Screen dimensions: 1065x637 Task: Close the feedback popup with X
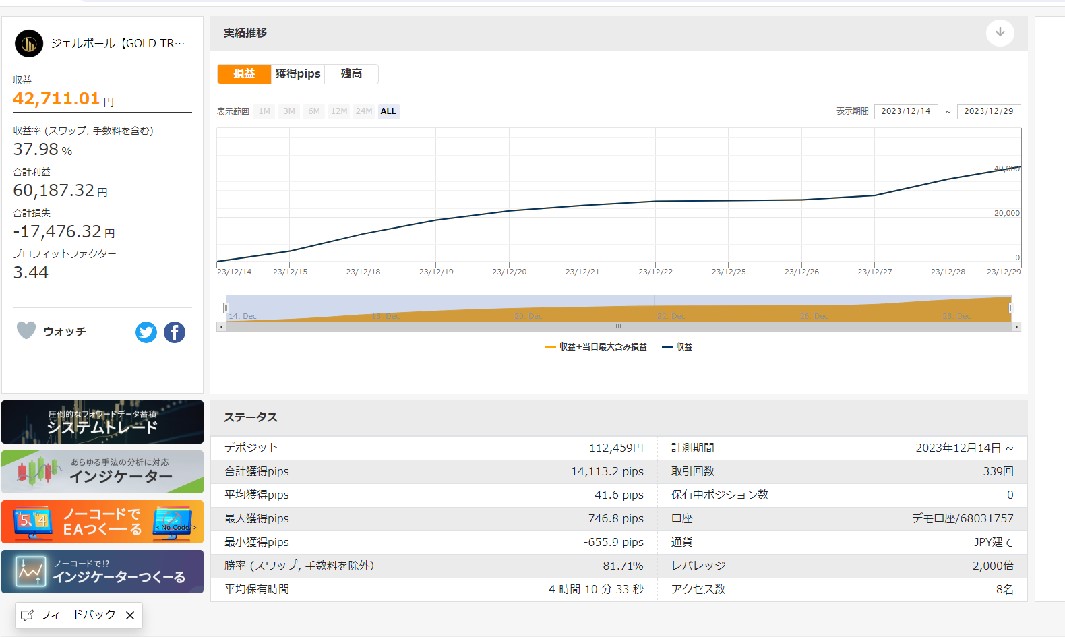pos(130,615)
